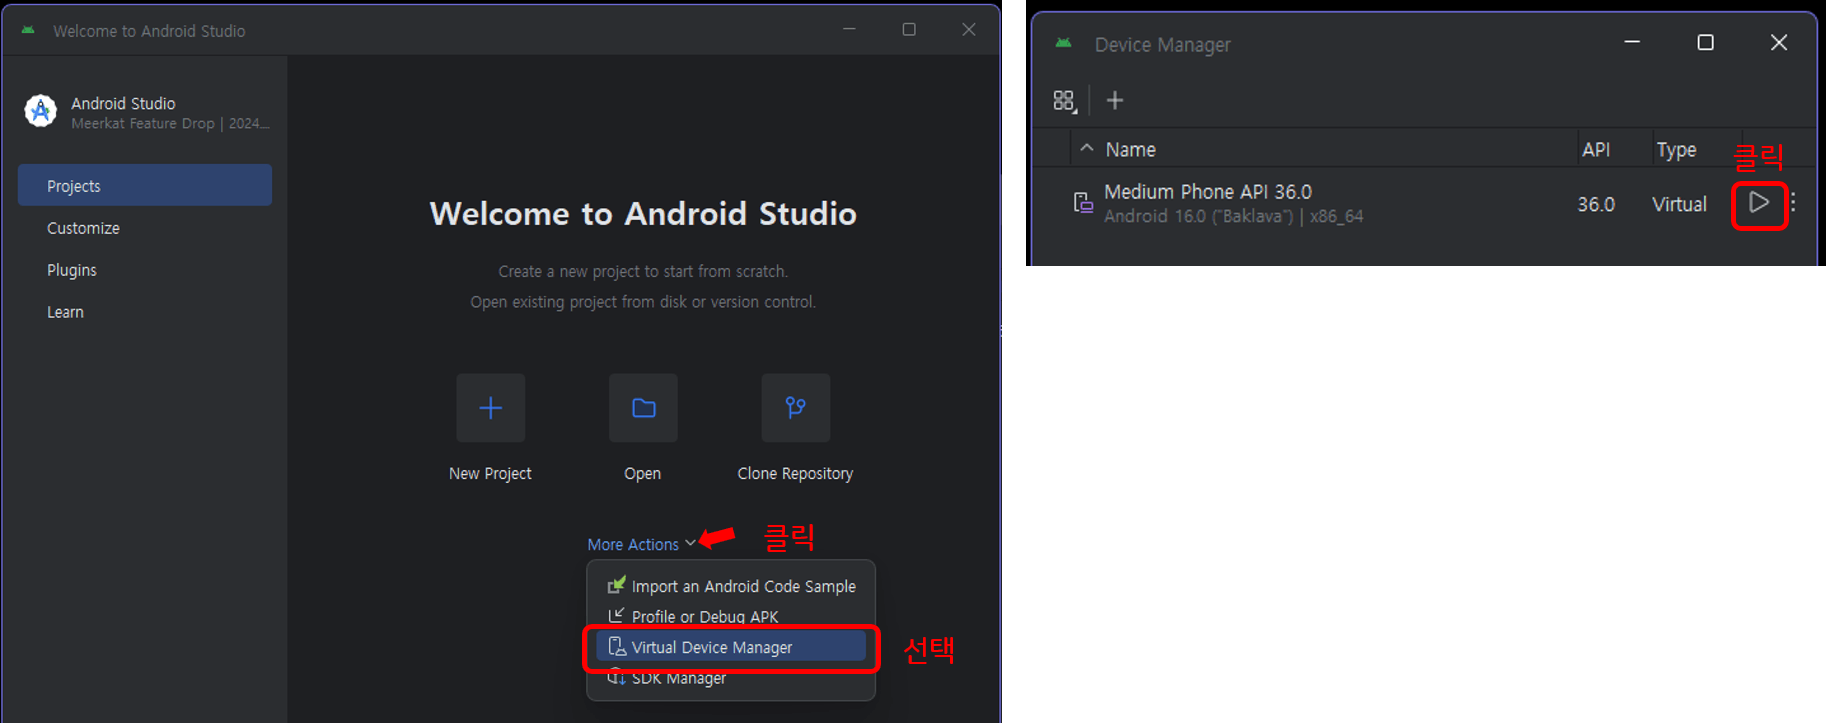Screen dimensions: 1826x723
Task: Open the Projects tab in sidebar
Action: click(x=145, y=186)
